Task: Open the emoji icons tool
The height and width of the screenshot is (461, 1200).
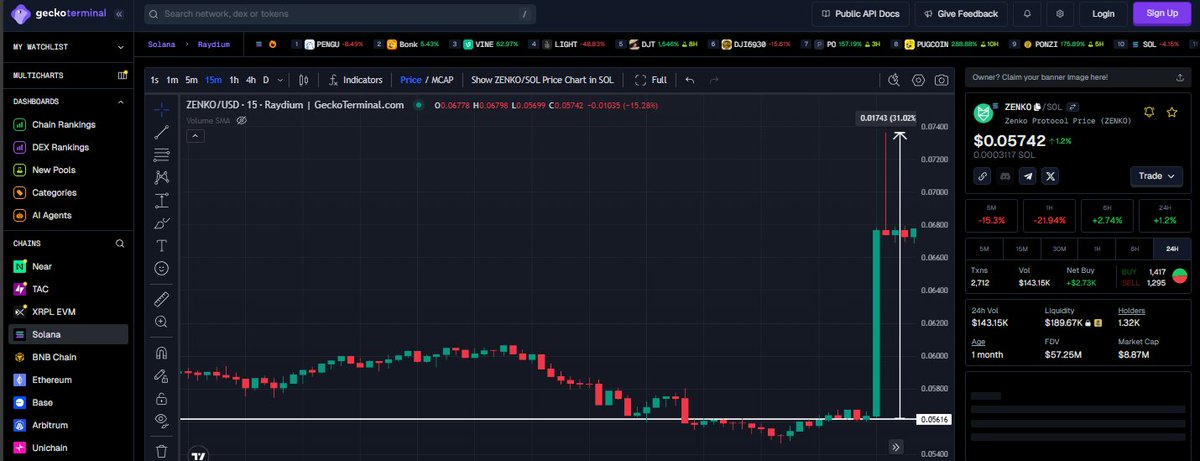Action: [161, 268]
